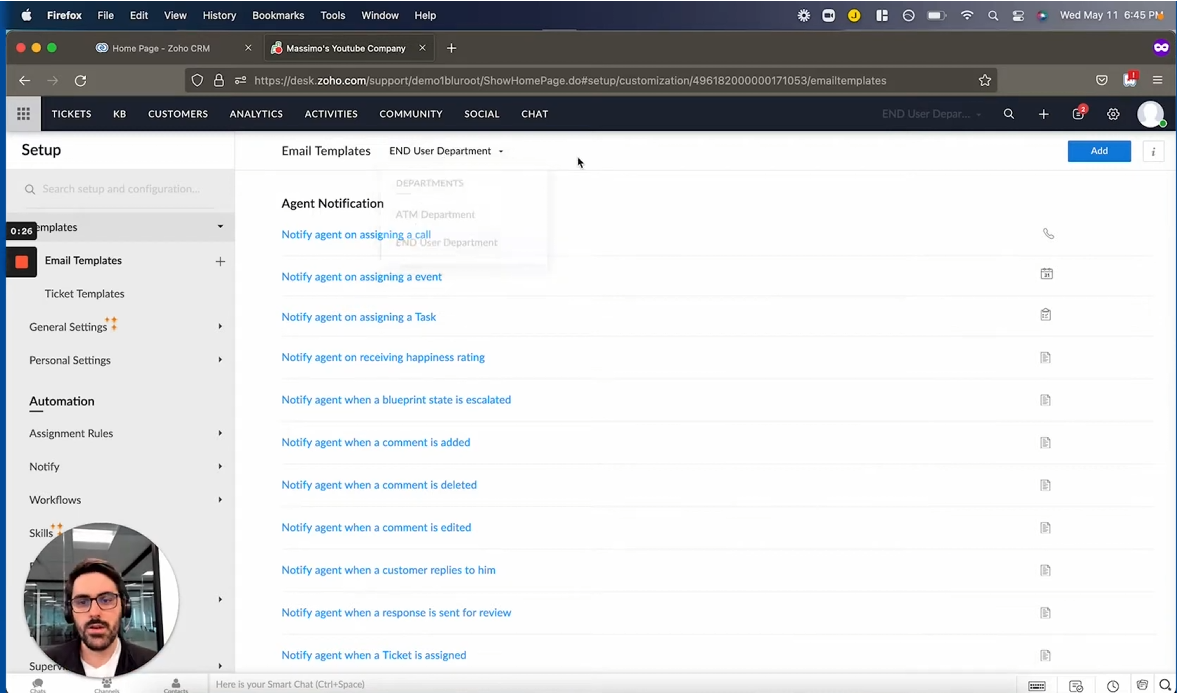Go to the TICKETS tab

pyautogui.click(x=71, y=114)
